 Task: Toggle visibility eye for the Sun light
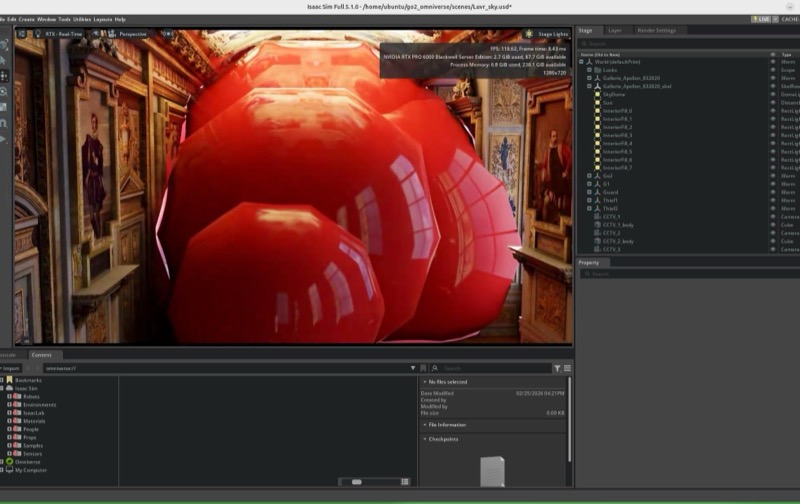pyautogui.click(x=772, y=103)
